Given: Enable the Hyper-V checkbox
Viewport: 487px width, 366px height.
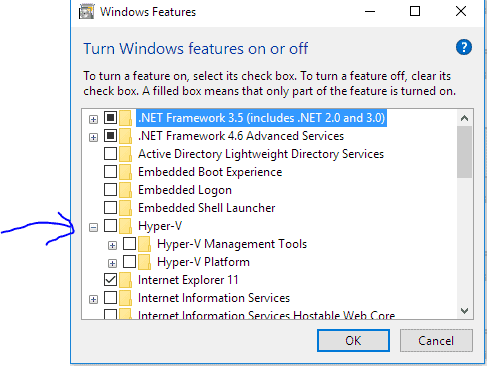Looking at the screenshot, I should pyautogui.click(x=110, y=226).
